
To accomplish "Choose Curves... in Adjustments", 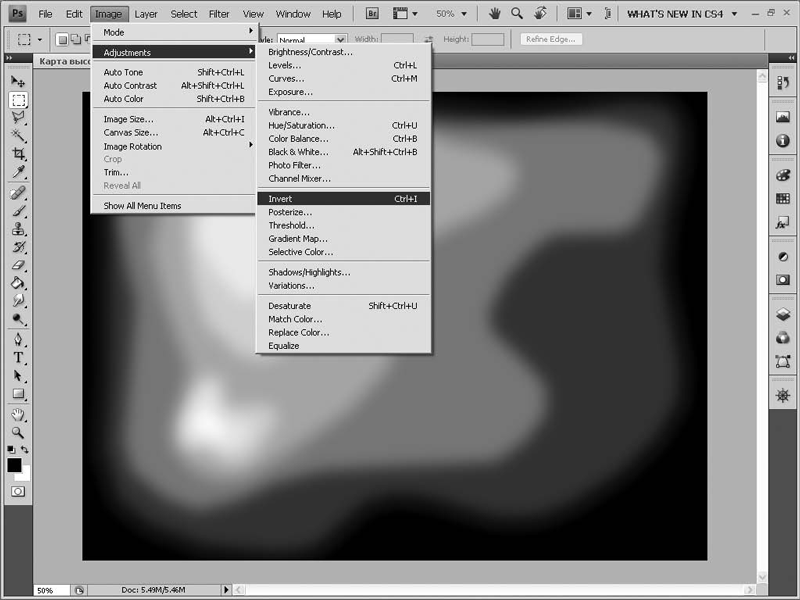I will [x=343, y=79].
